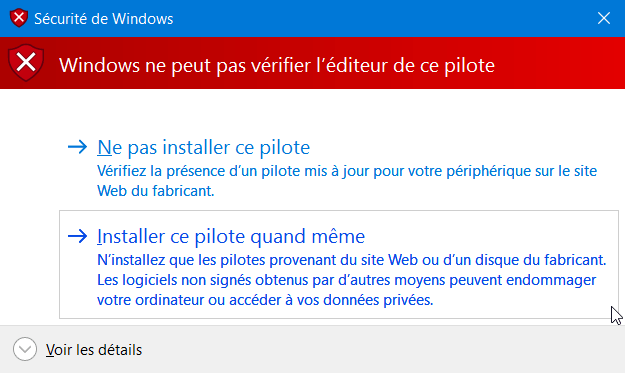Click the text Web du fabricant.
Viewport: 625px width, 373px height.
156,191
